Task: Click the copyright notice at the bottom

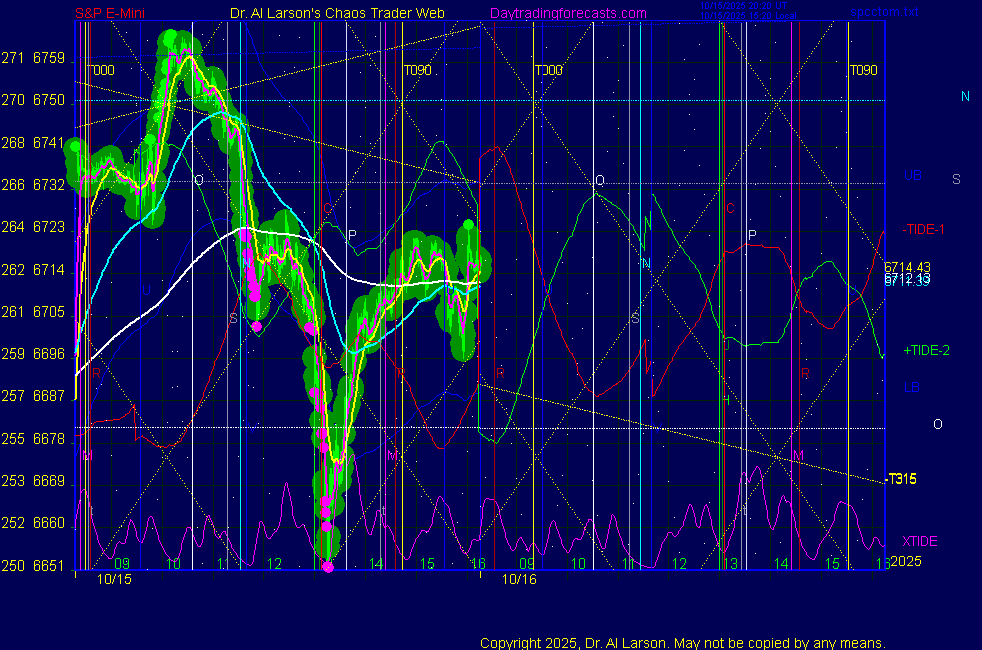Action: point(682,643)
